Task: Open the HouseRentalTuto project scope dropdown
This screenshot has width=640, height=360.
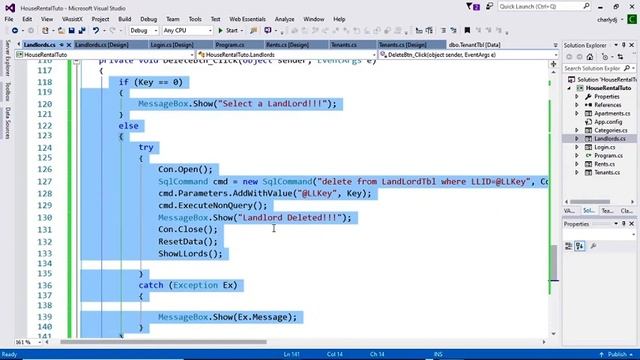Action: point(104,55)
